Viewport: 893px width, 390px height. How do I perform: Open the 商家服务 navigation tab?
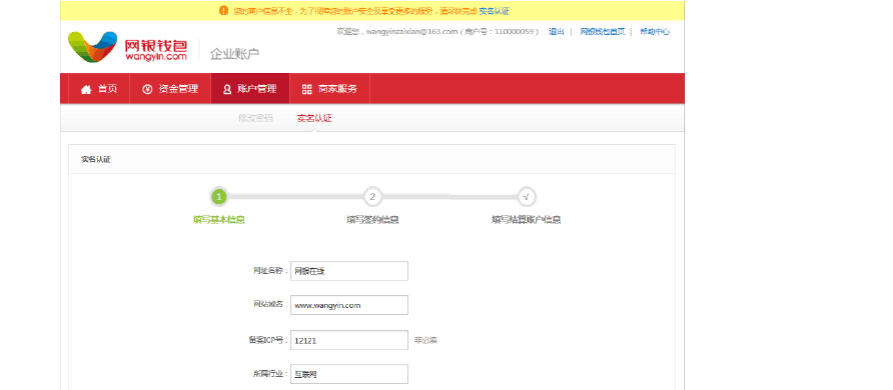[329, 89]
